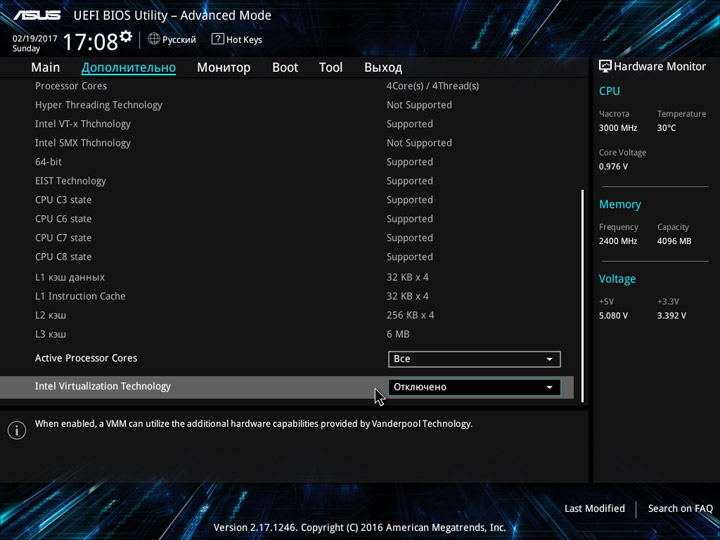The image size is (720, 540).
Task: Select the Выход tab
Action: [x=383, y=68]
